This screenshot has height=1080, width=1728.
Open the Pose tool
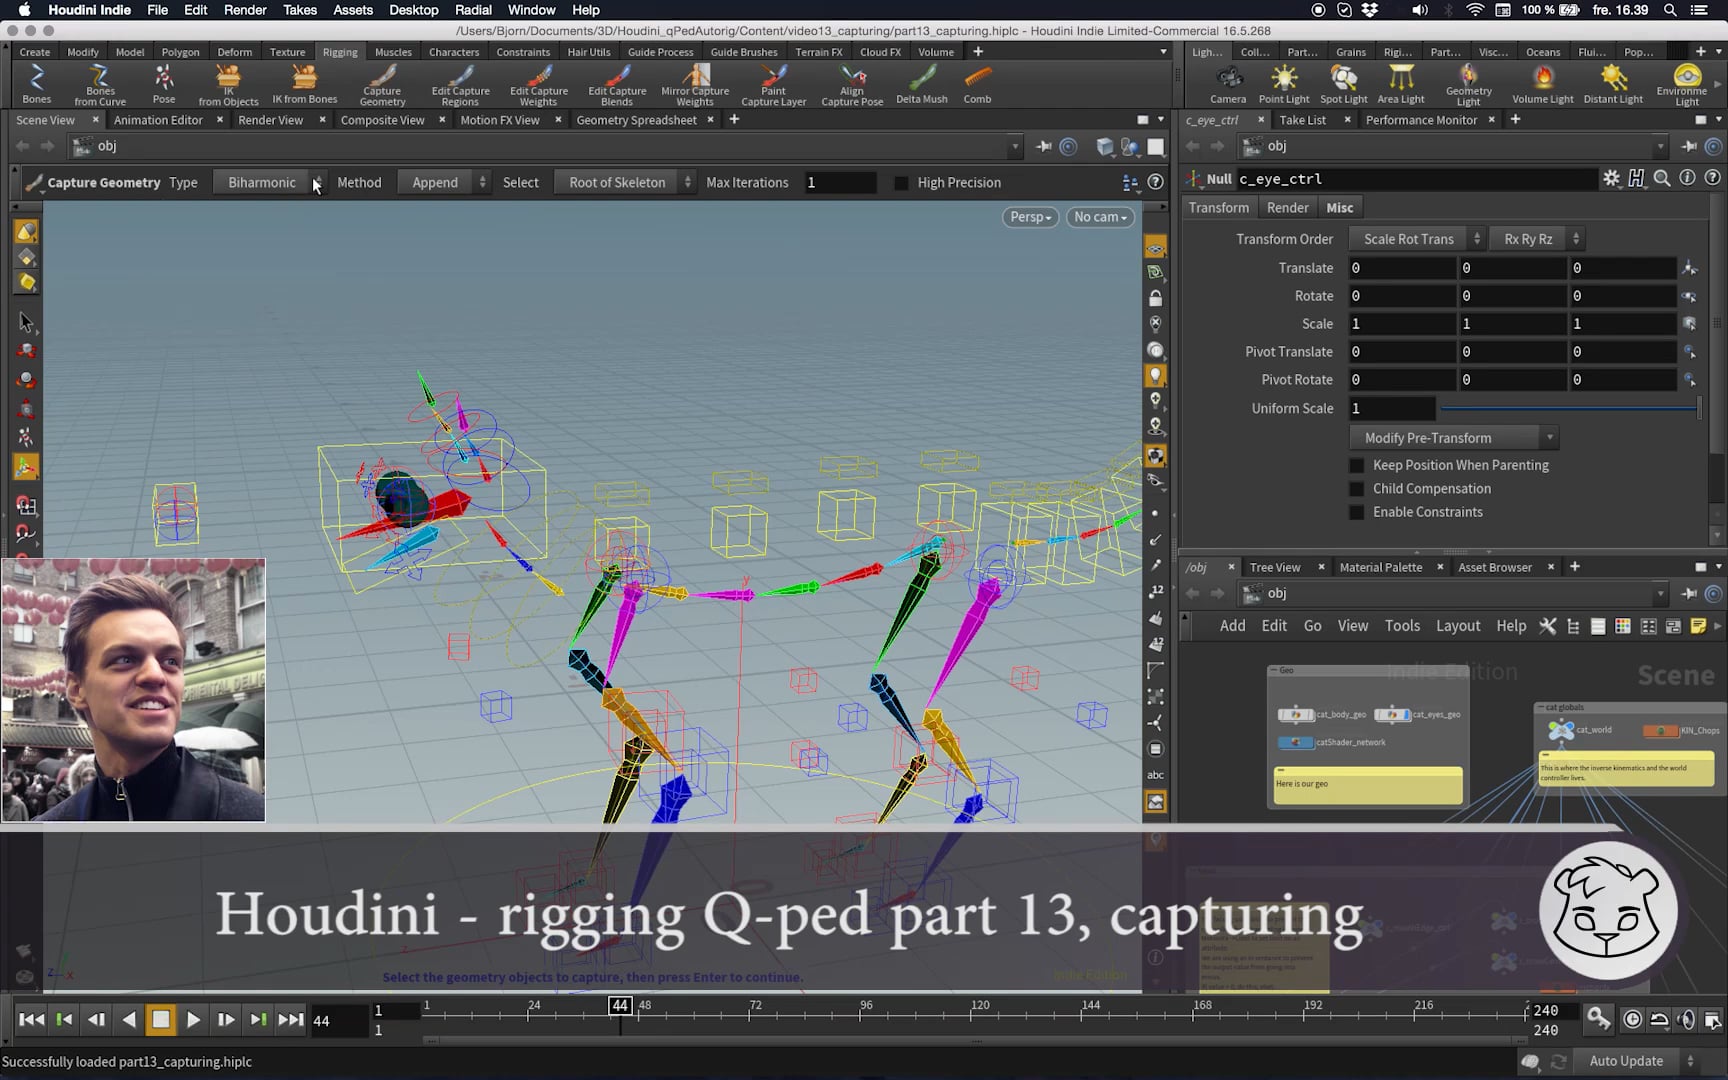(x=164, y=85)
